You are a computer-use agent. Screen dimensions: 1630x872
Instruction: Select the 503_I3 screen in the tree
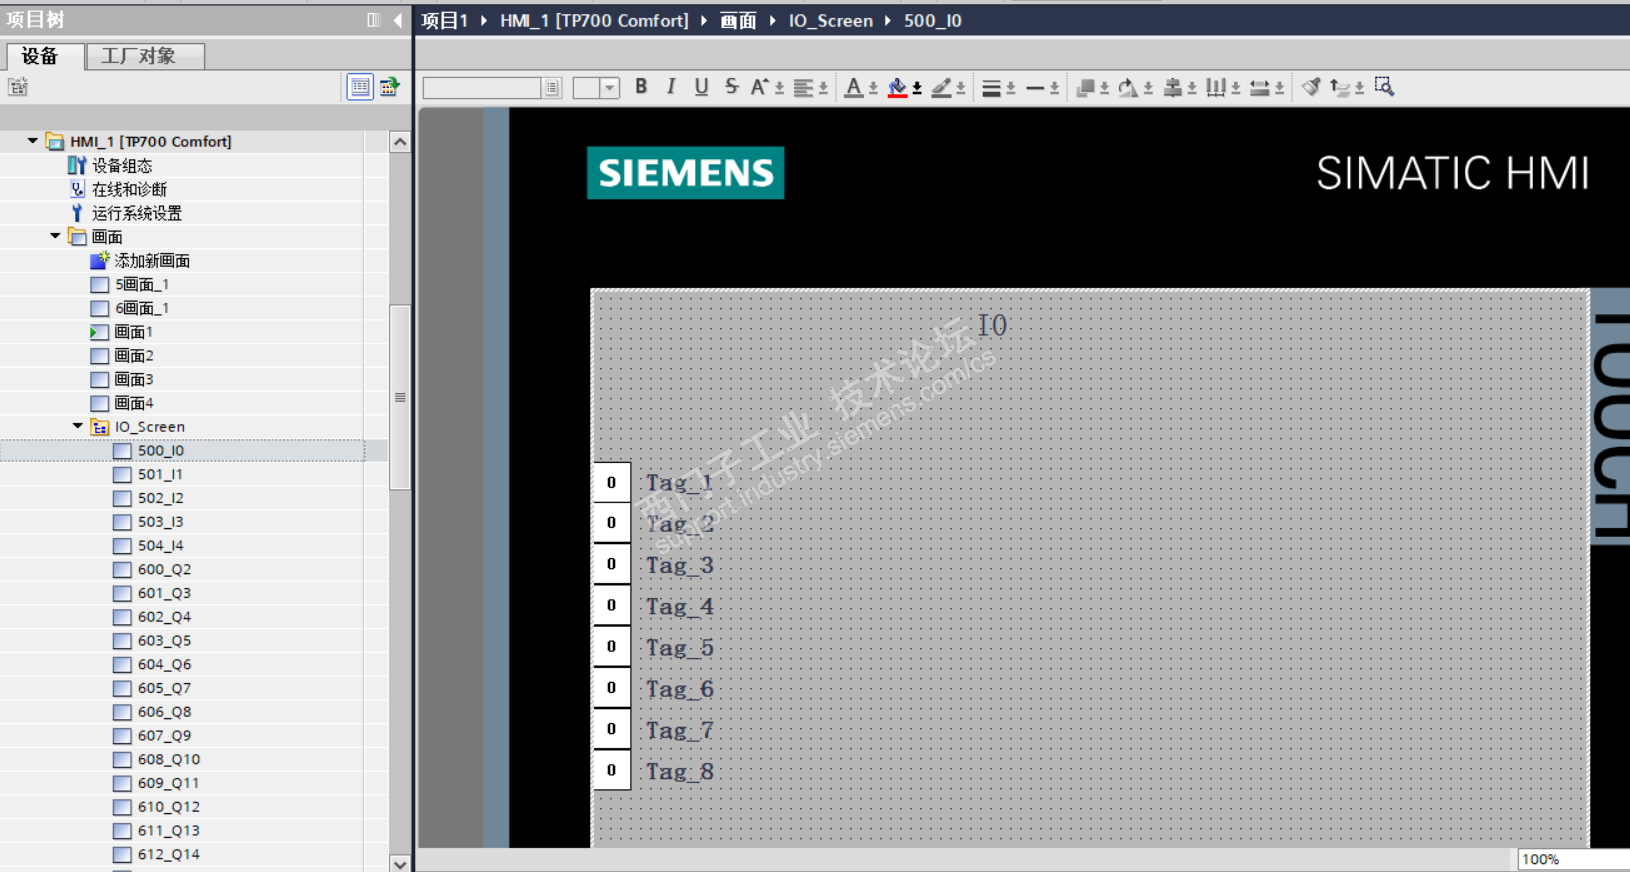[x=160, y=522]
